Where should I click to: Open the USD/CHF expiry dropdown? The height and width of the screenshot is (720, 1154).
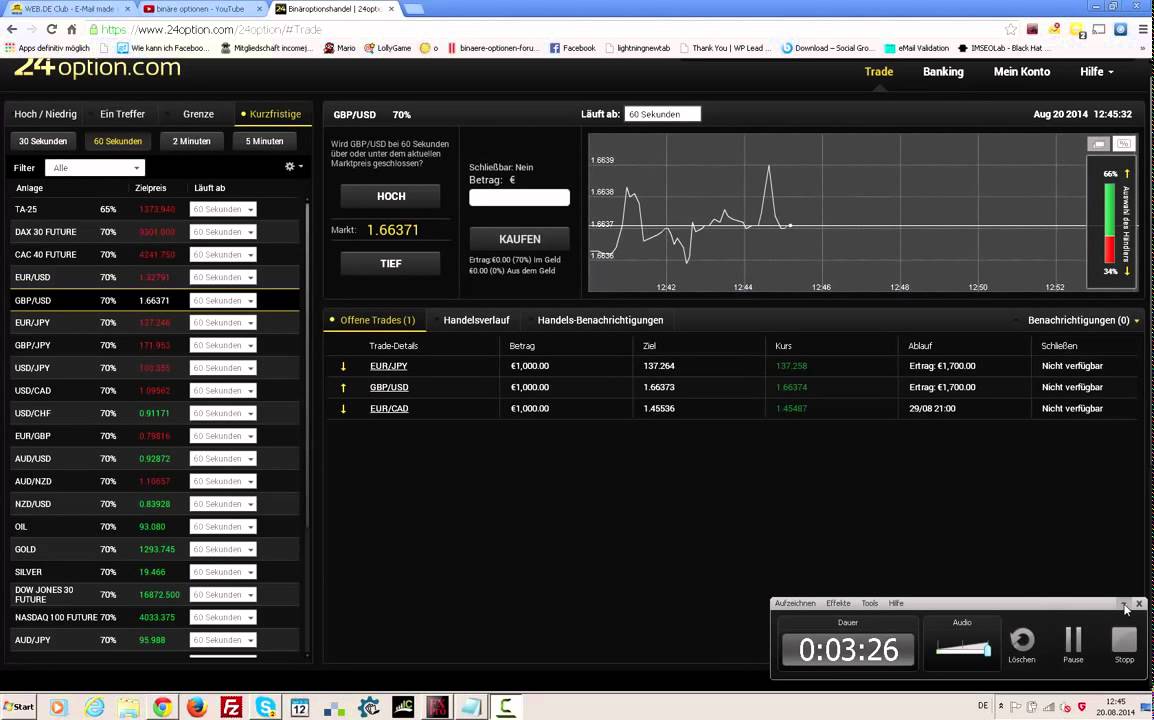click(223, 413)
